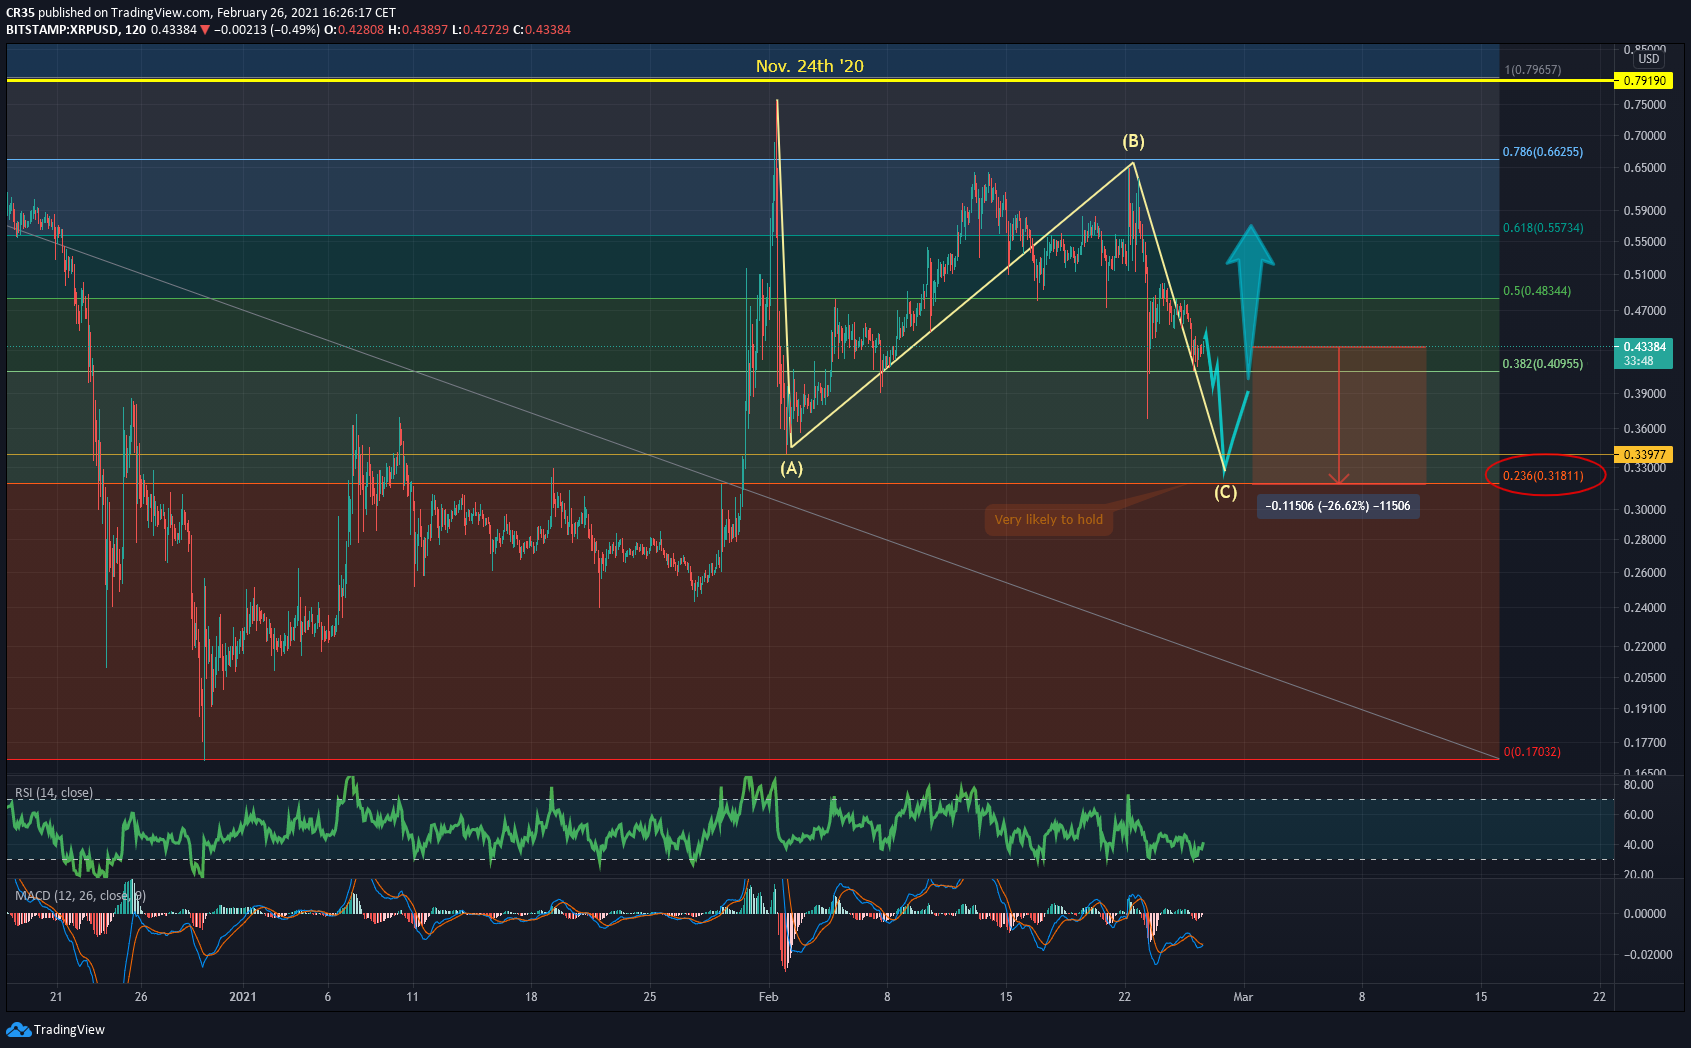This screenshot has height=1048, width=1691.
Task: Select the 0(0.17032) Fibonacci label
Action: [x=1532, y=752]
